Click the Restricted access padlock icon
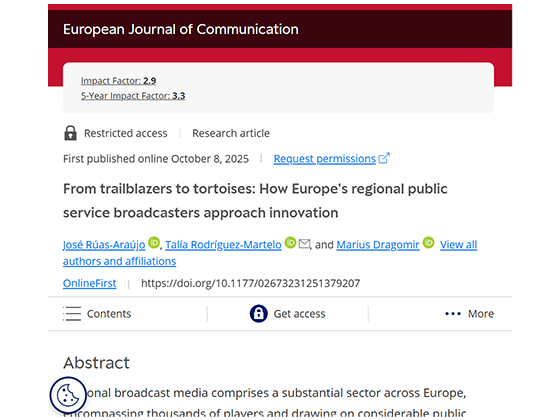 click(70, 133)
